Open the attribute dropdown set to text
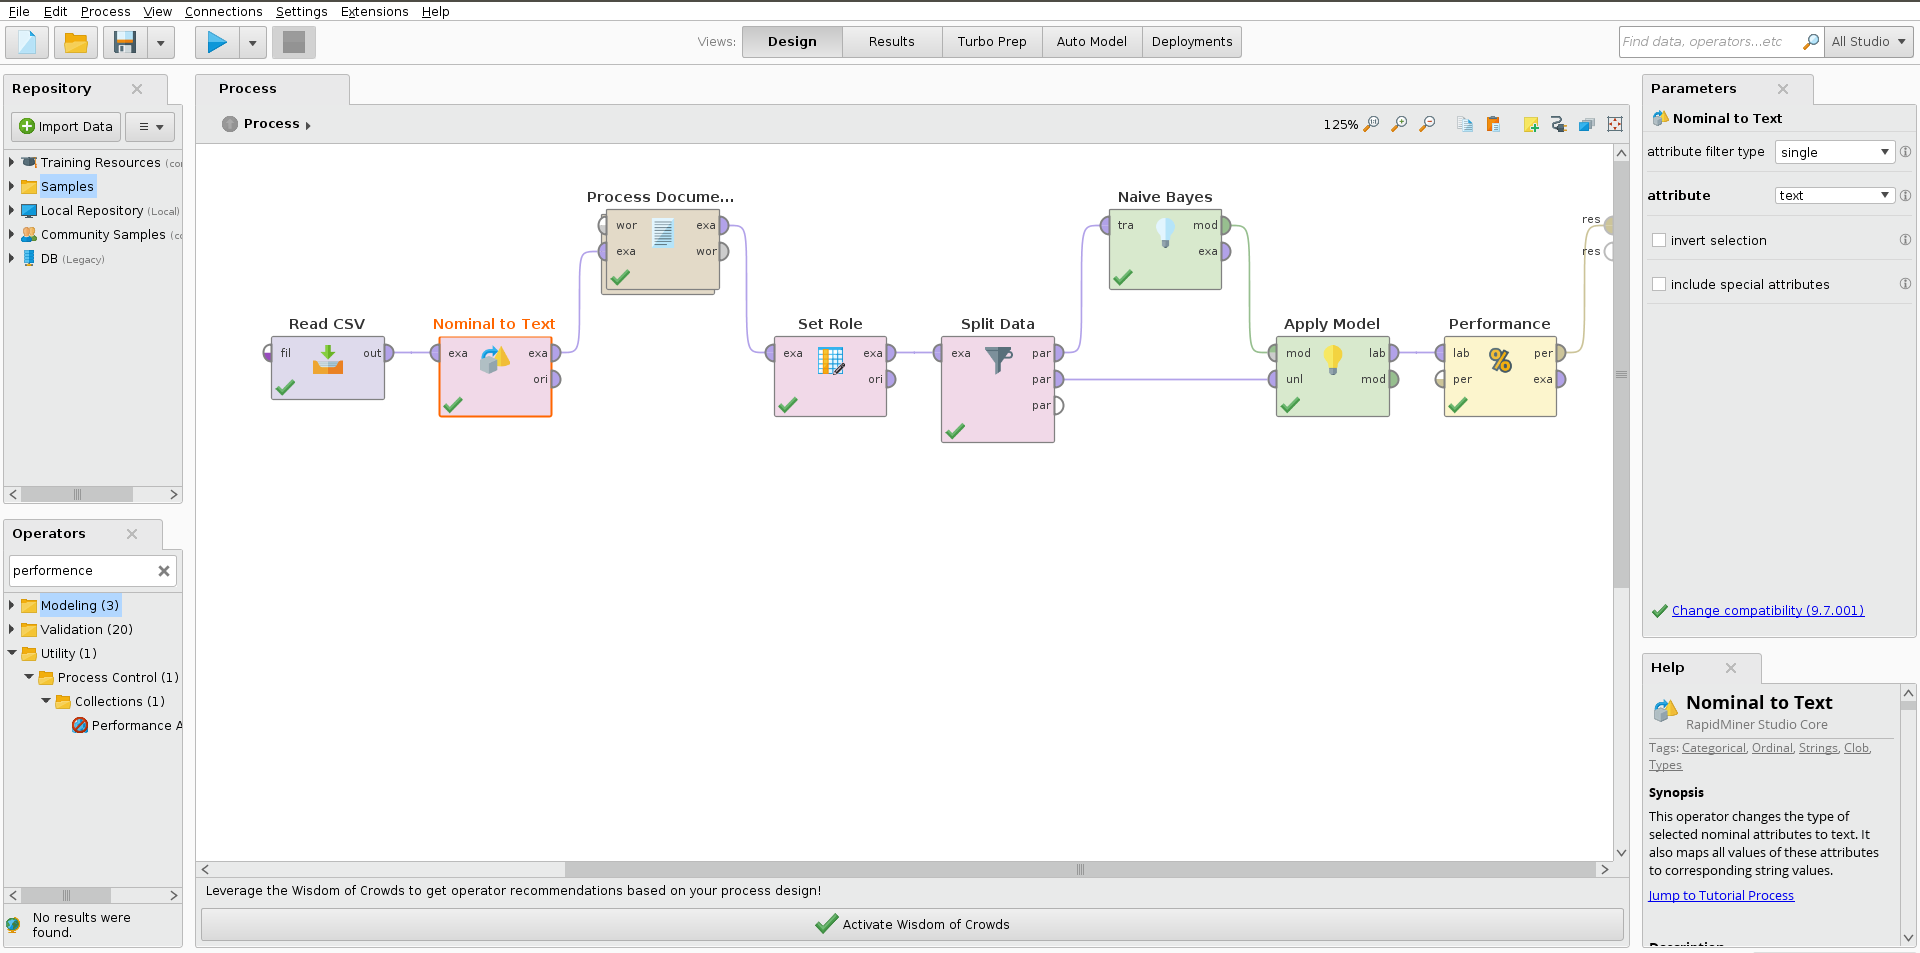The width and height of the screenshot is (1920, 953). [x=1834, y=195]
